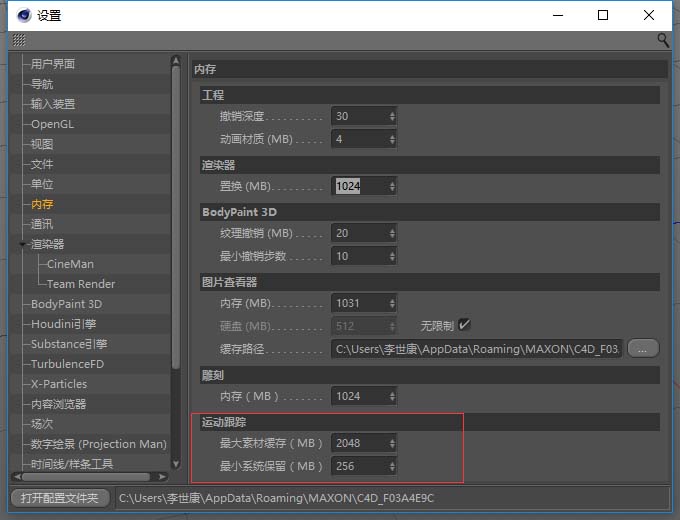This screenshot has width=680, height=520.
Task: Open the 通讯 settings page
Action: pos(42,224)
